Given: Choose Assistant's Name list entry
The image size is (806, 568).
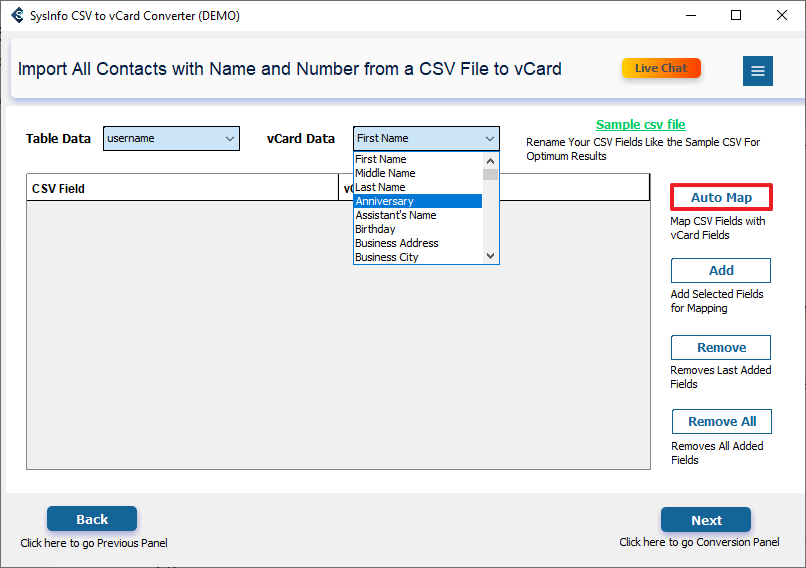Looking at the screenshot, I should click(418, 215).
